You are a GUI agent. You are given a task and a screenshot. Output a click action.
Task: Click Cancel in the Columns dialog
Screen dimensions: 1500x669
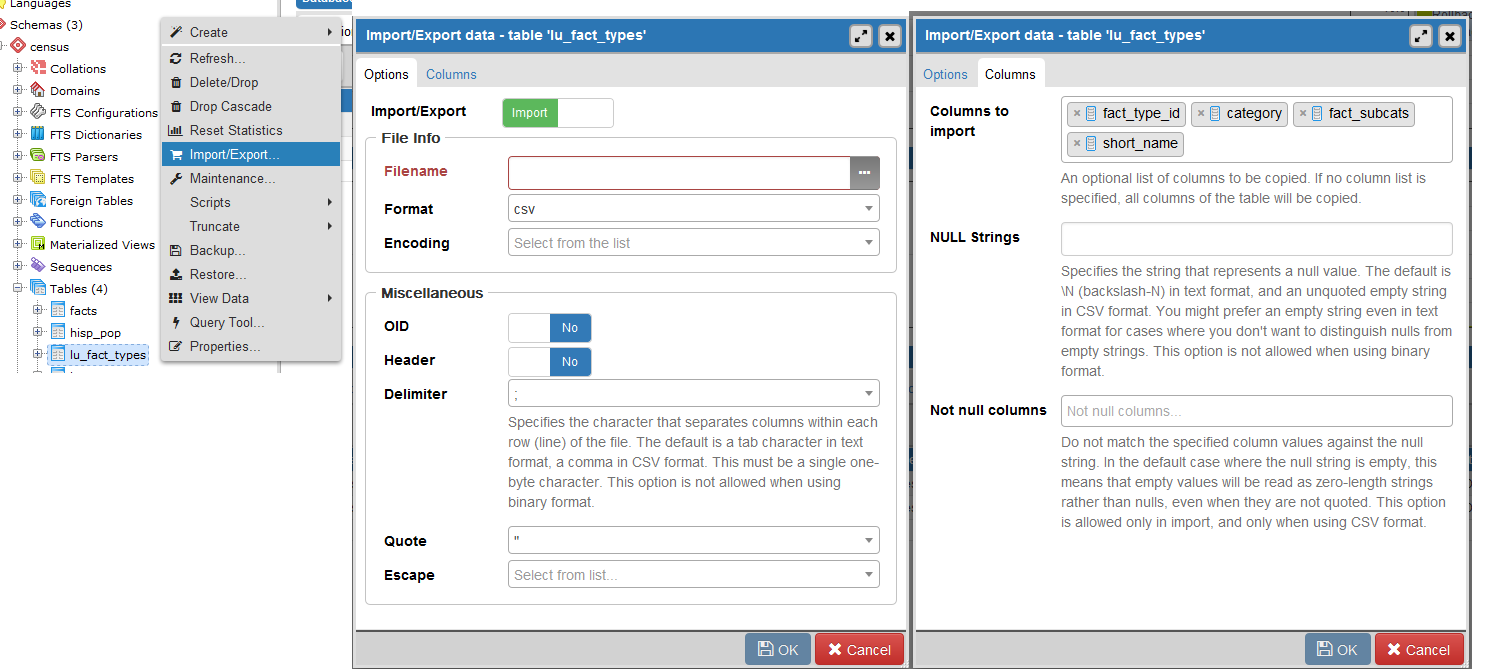[x=1419, y=650]
